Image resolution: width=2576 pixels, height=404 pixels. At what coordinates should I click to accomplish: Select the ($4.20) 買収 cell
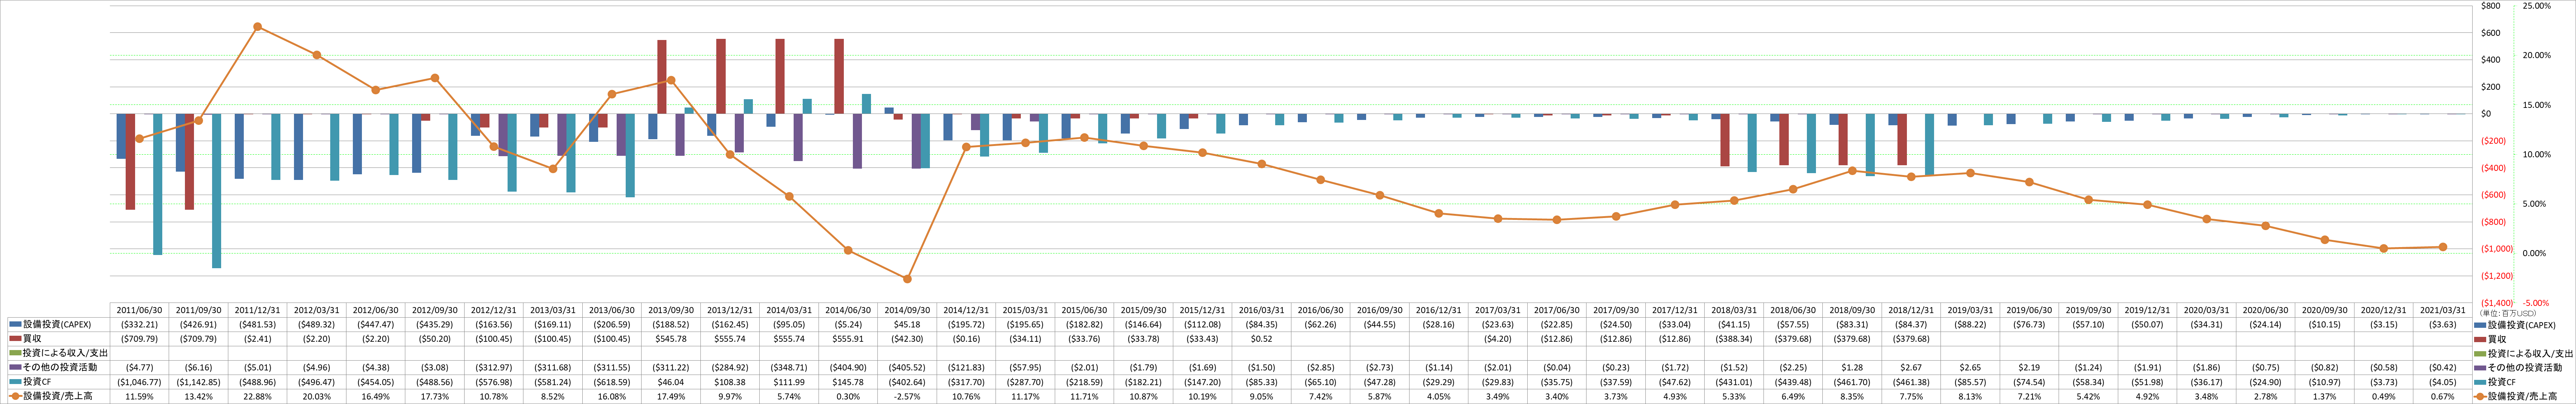tap(1498, 339)
